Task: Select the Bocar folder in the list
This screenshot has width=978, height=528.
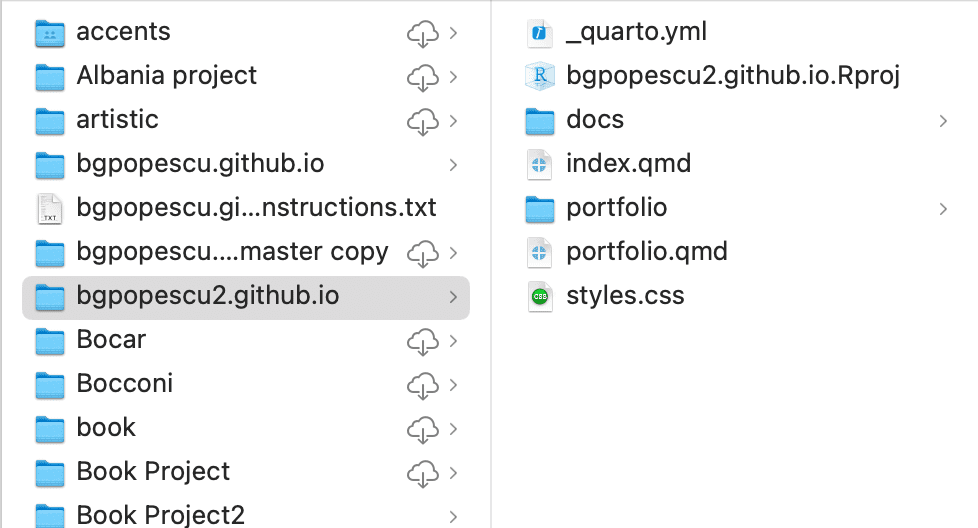Action: point(111,340)
